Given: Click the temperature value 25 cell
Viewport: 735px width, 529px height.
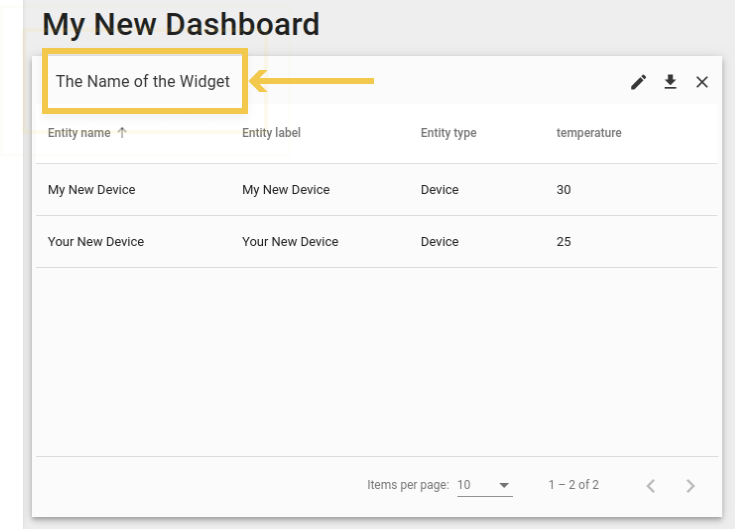Looking at the screenshot, I should [563, 242].
